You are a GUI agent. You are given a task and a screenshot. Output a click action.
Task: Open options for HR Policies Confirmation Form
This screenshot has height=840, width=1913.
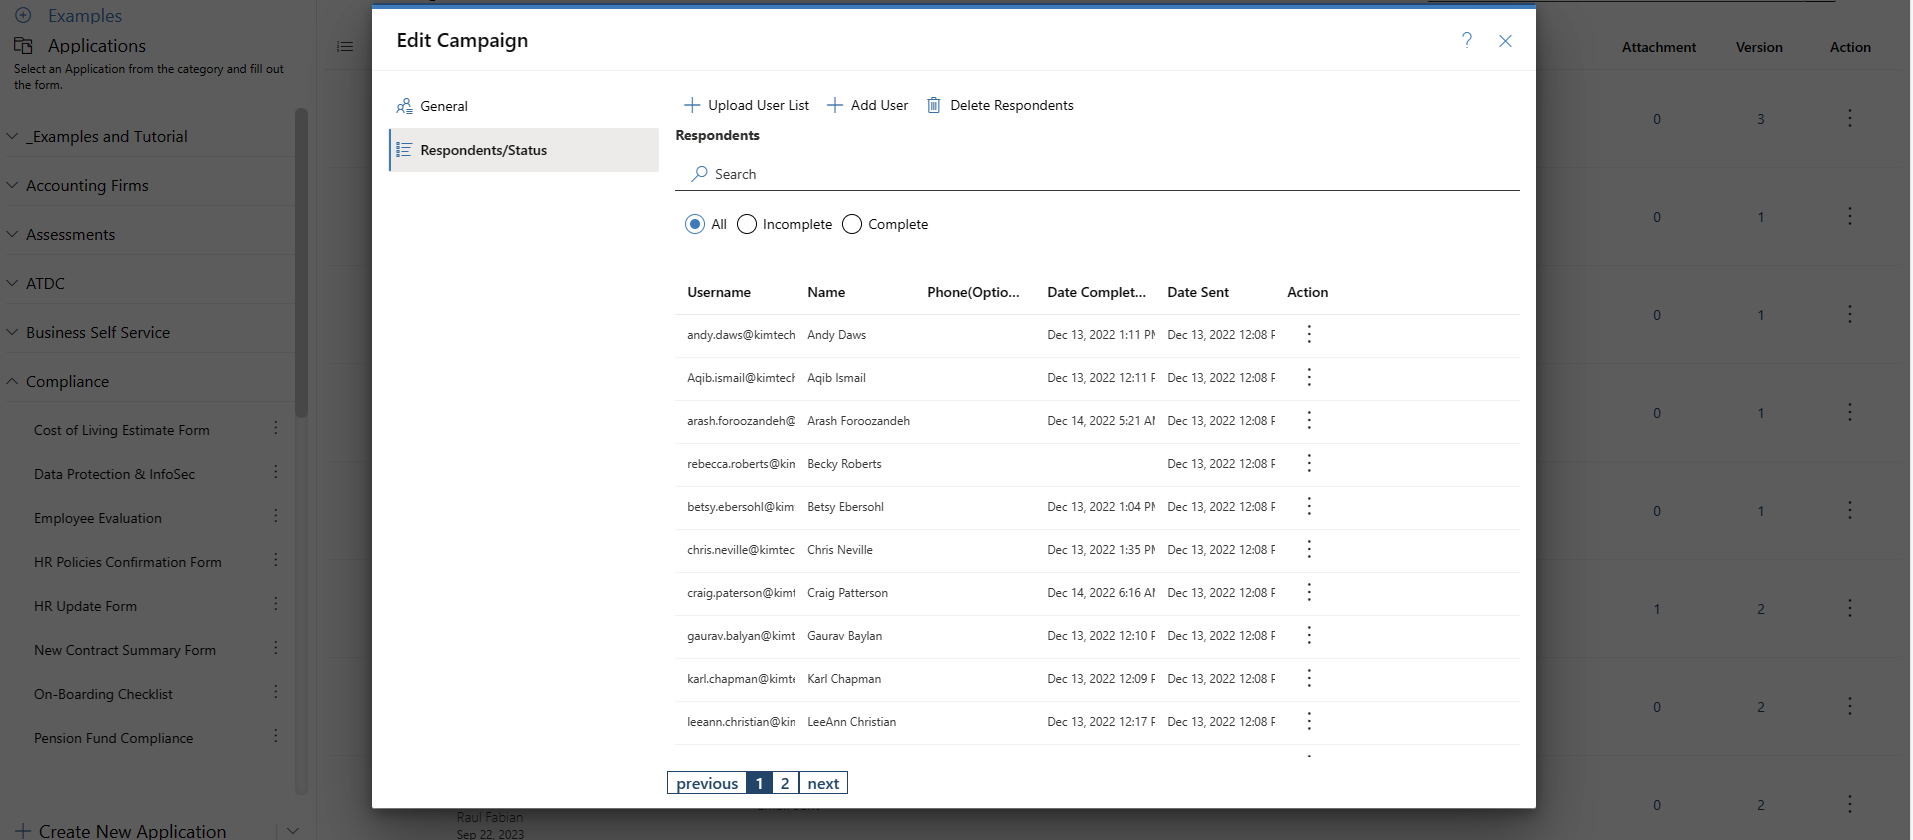(276, 560)
